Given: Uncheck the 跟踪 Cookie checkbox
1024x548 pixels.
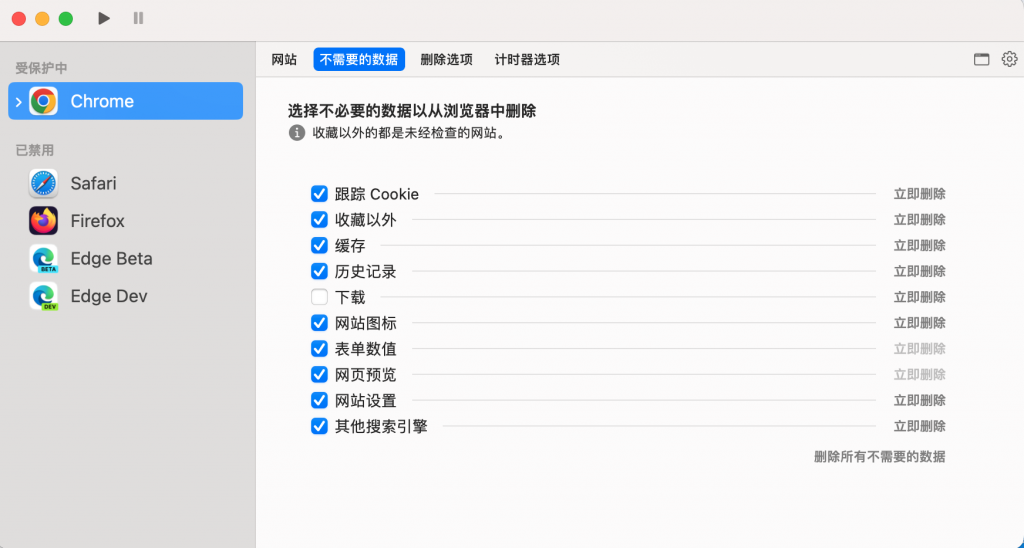Looking at the screenshot, I should point(319,194).
